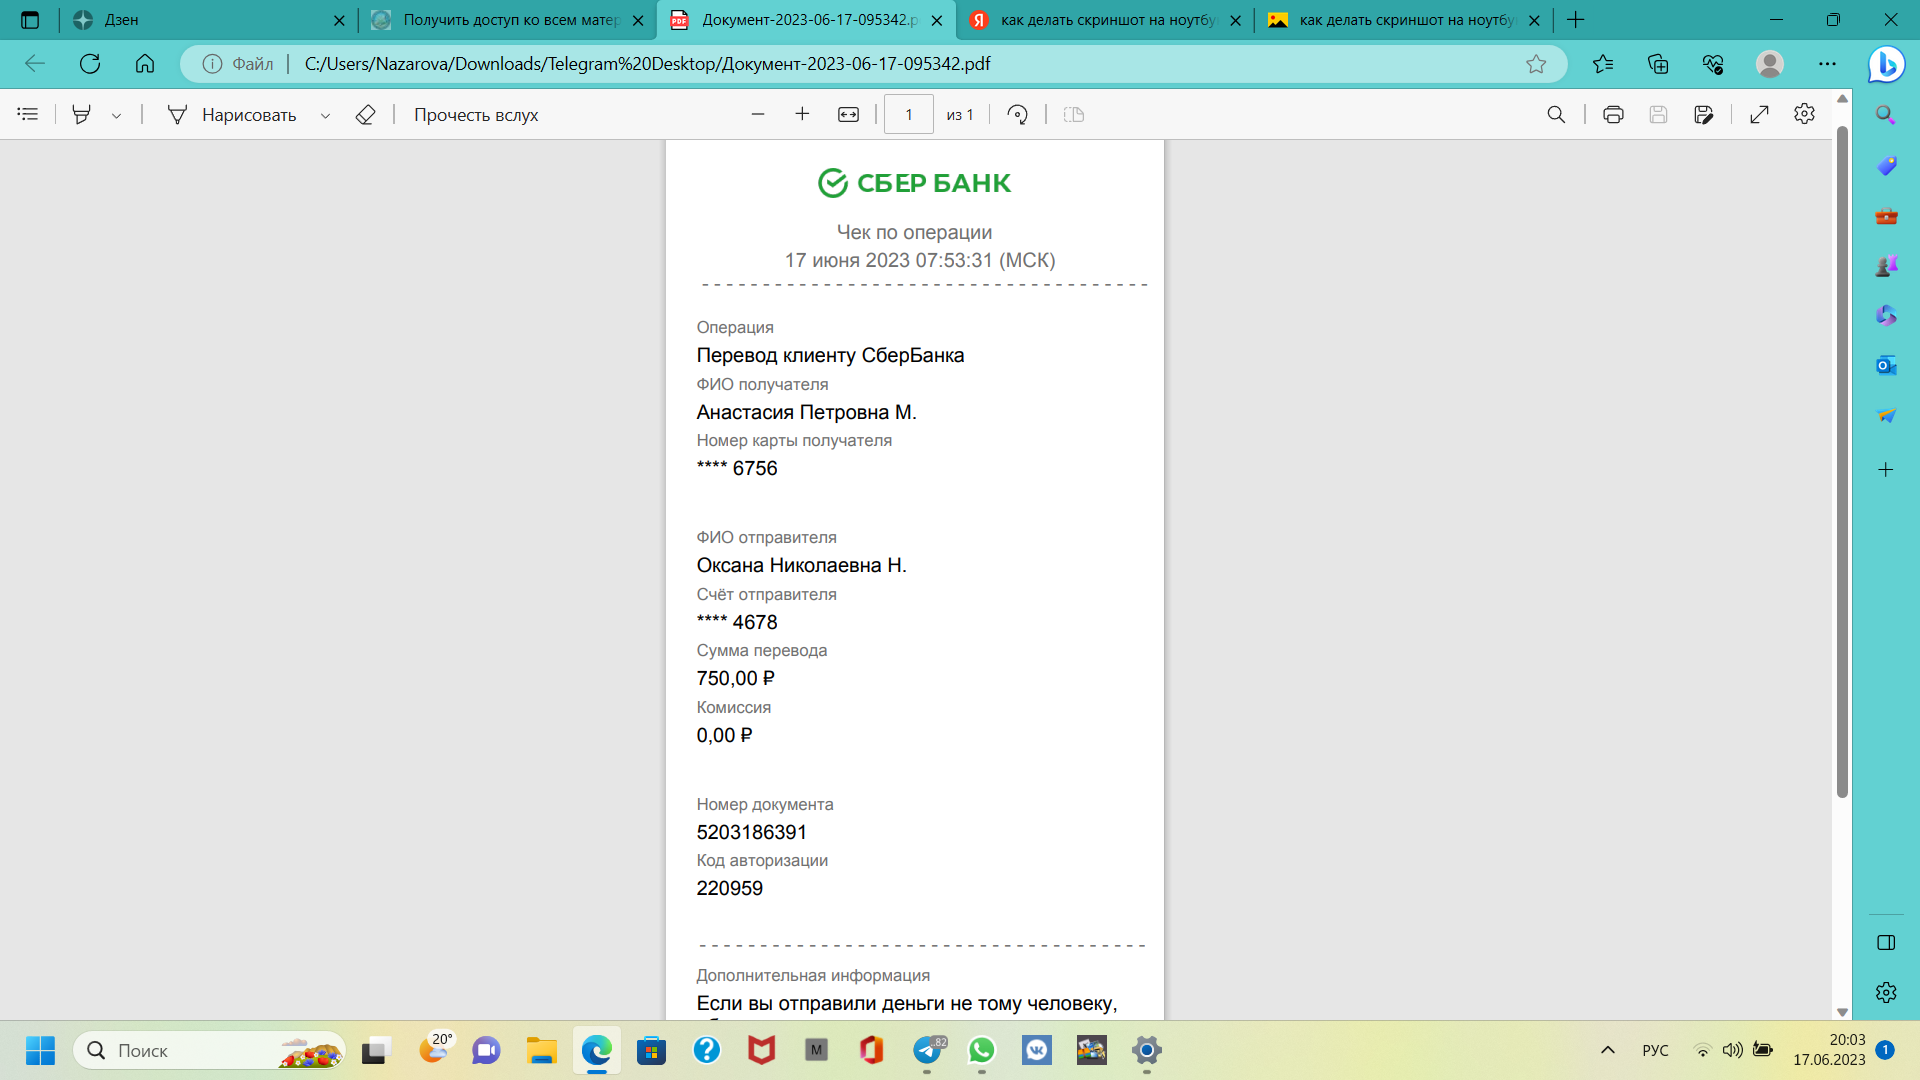Open the volume control in tray
This screenshot has width=1920, height=1080.
[1733, 1050]
